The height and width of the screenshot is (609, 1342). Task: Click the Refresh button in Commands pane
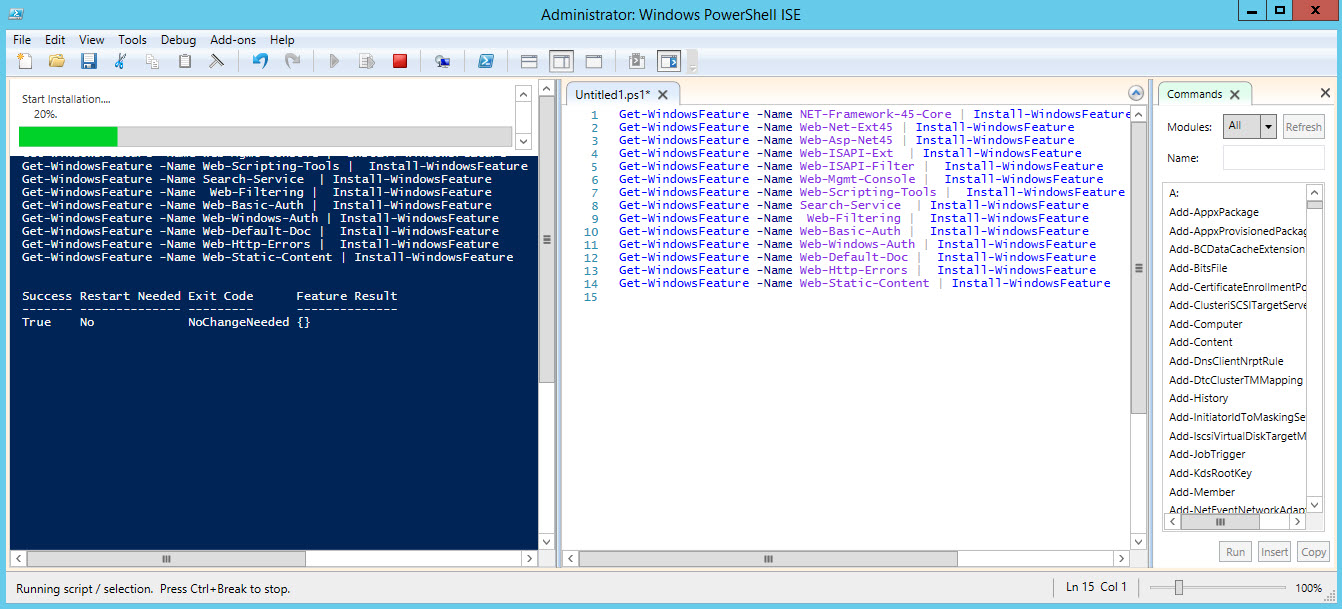pos(1303,126)
